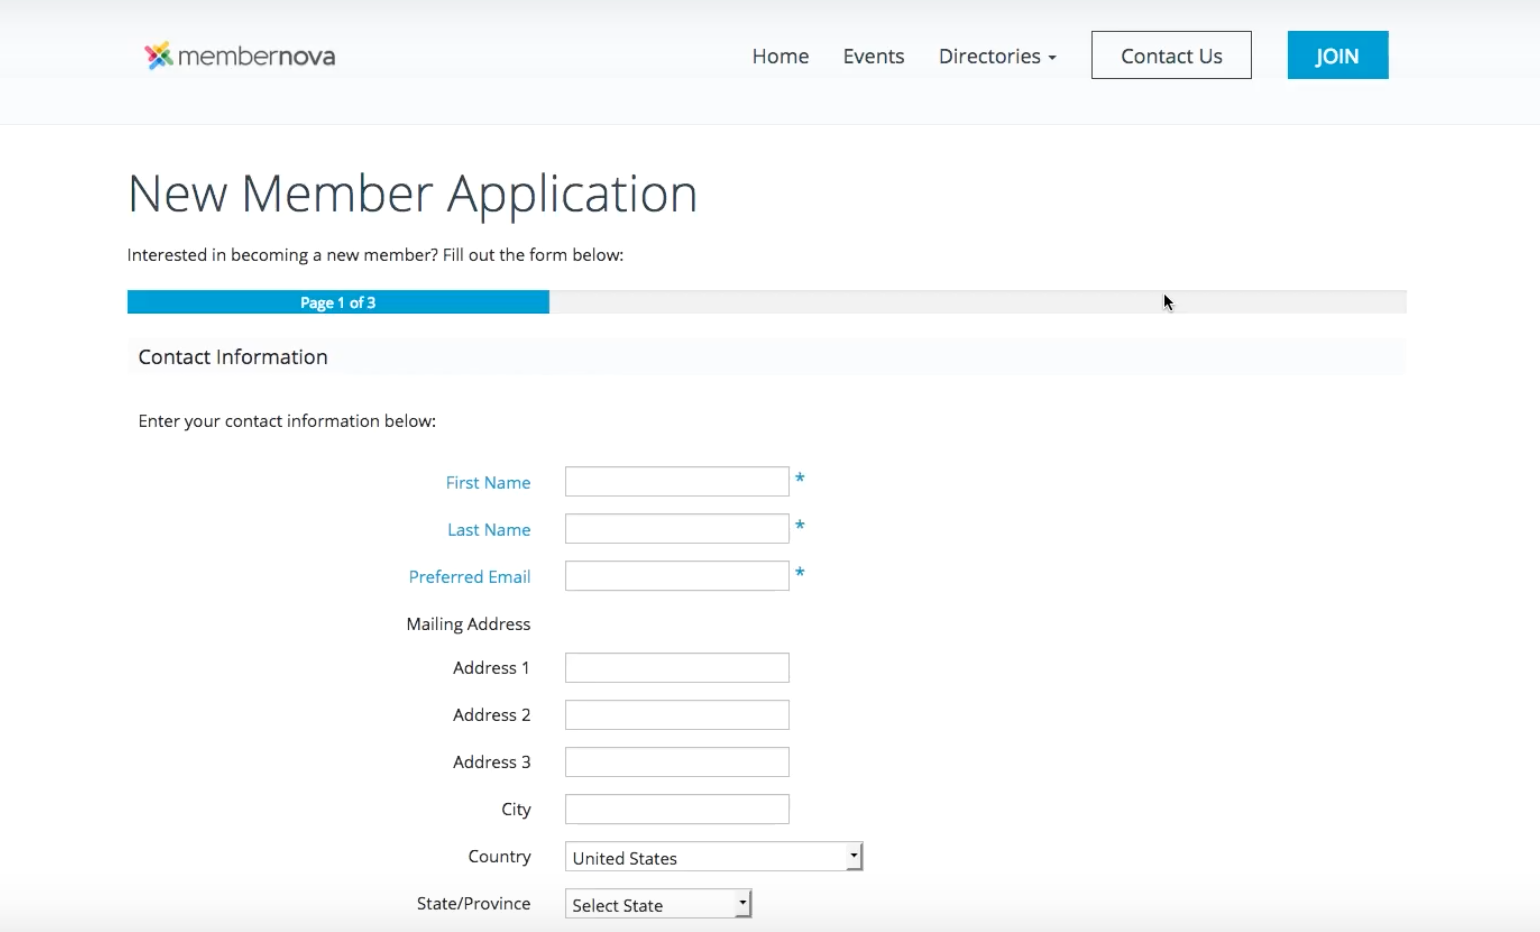Image resolution: width=1540 pixels, height=932 pixels.
Task: Expand the Directories menu
Action: click(x=996, y=56)
